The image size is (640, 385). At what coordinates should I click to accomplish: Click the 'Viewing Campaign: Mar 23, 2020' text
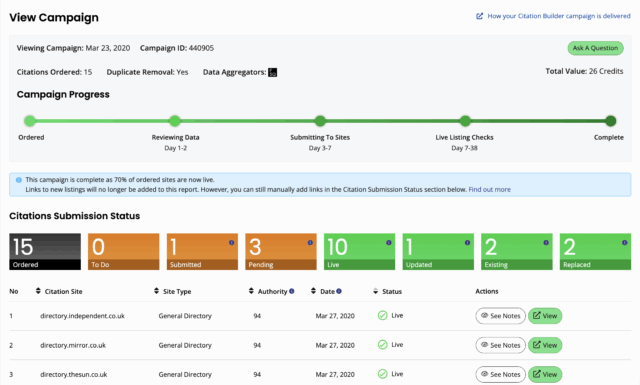tap(73, 48)
